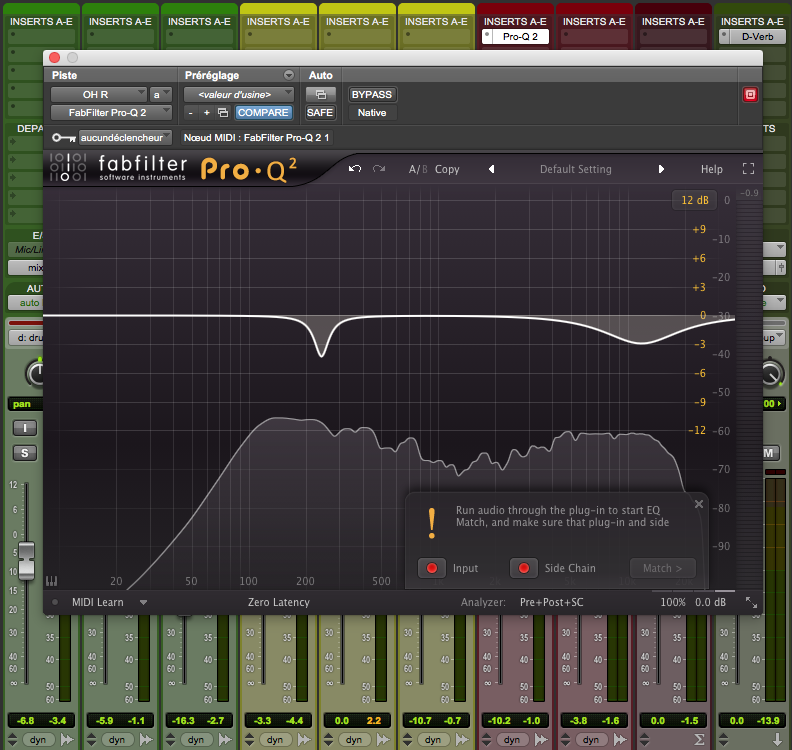Toggle the I input monitor button
Image resolution: width=792 pixels, height=750 pixels.
25,428
